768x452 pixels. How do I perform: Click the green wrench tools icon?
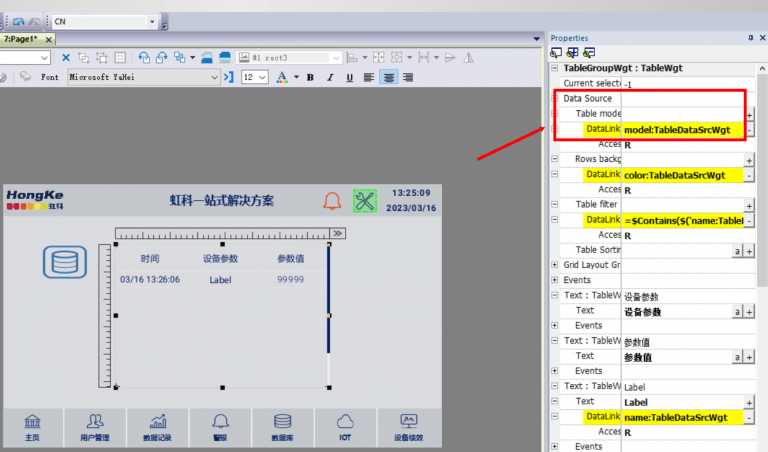[x=364, y=201]
